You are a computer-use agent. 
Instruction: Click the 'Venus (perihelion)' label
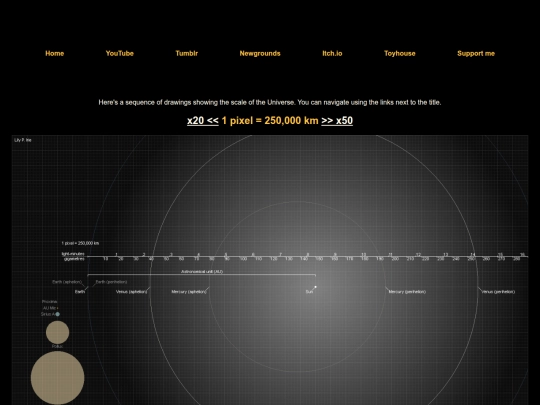pyautogui.click(x=498, y=292)
